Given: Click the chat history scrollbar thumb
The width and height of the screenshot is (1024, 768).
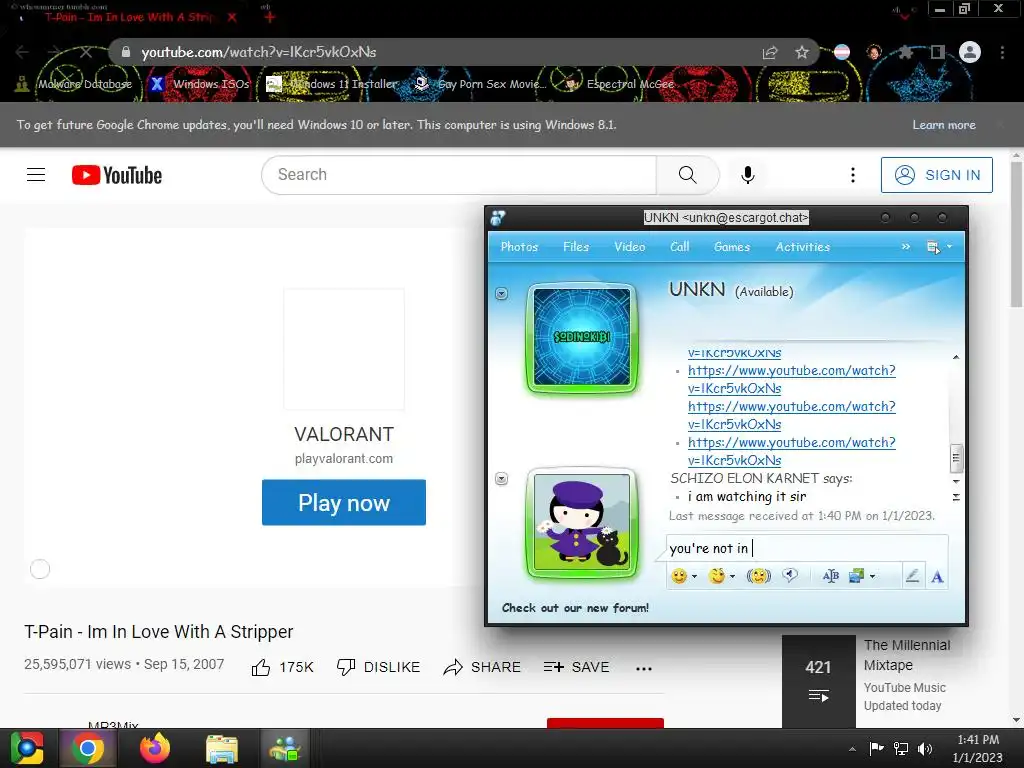Looking at the screenshot, I should 955,458.
